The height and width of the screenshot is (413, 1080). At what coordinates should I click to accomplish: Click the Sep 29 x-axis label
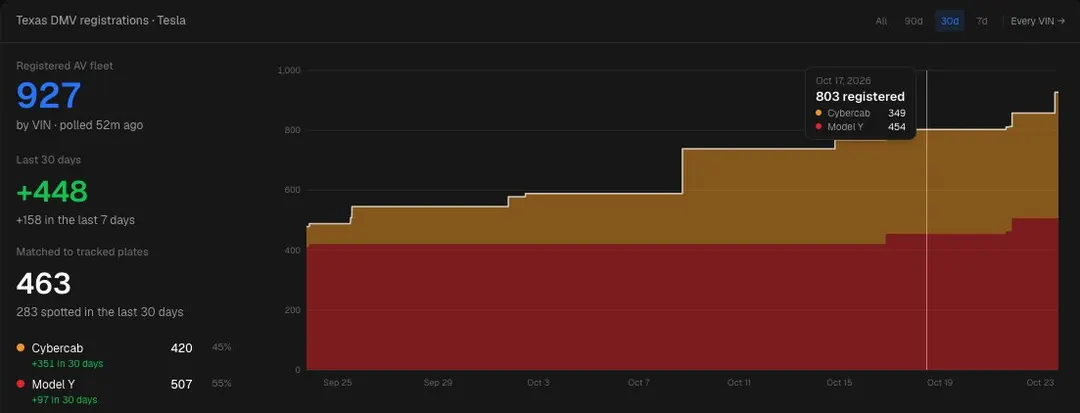click(438, 383)
